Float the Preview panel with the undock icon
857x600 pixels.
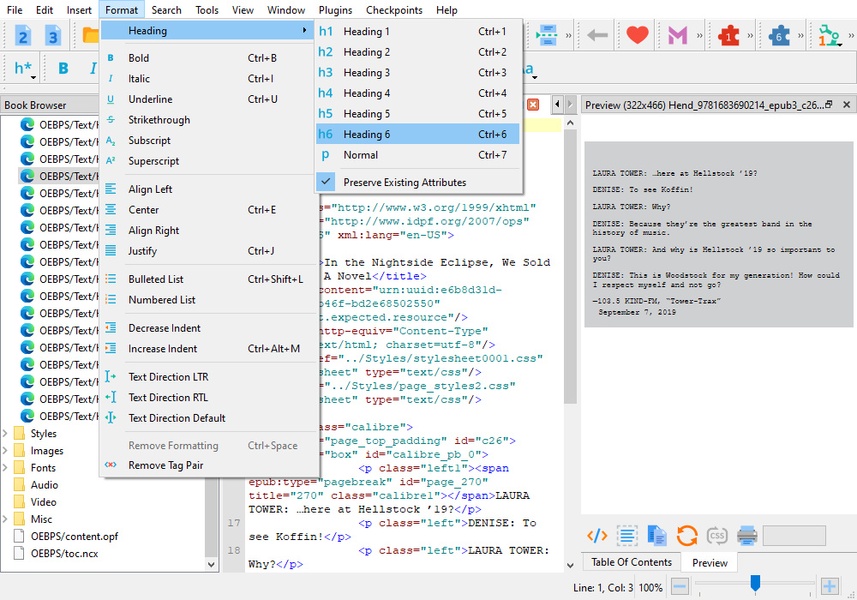tap(829, 104)
